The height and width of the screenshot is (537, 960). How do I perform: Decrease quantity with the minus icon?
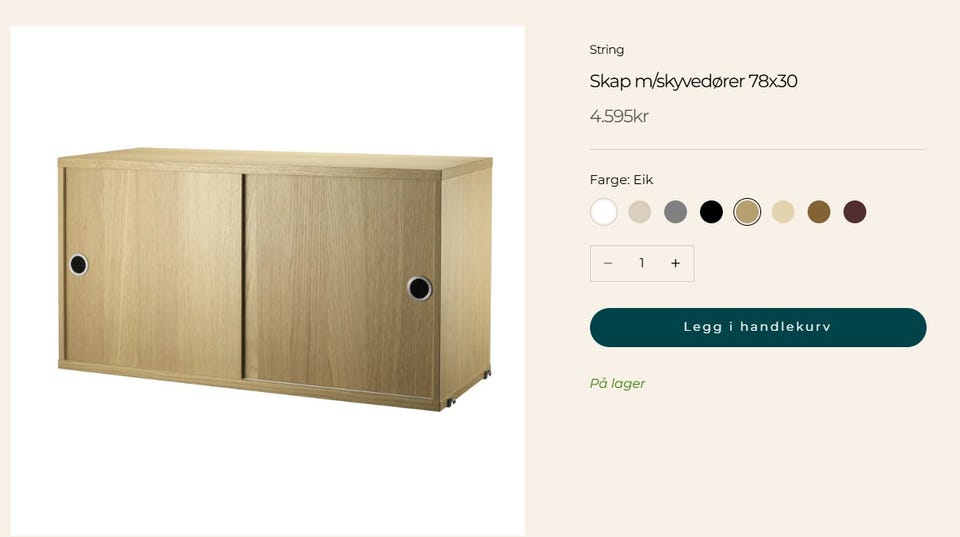(x=607, y=263)
